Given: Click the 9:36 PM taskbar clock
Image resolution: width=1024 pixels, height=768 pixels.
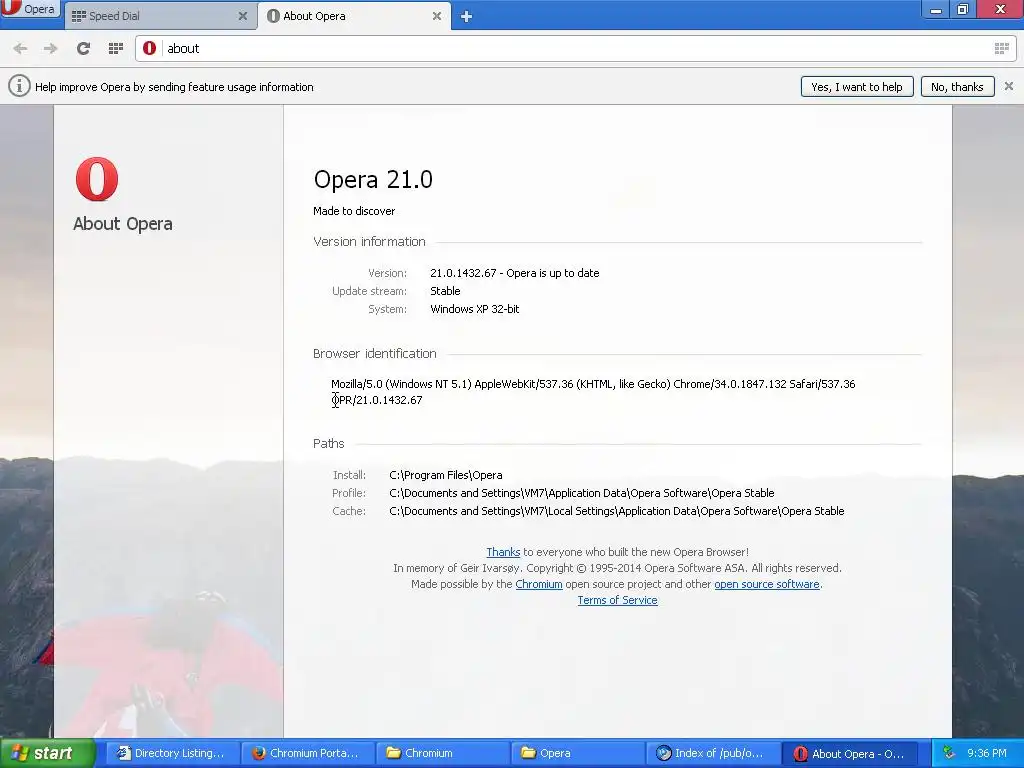Looking at the screenshot, I should (987, 753).
